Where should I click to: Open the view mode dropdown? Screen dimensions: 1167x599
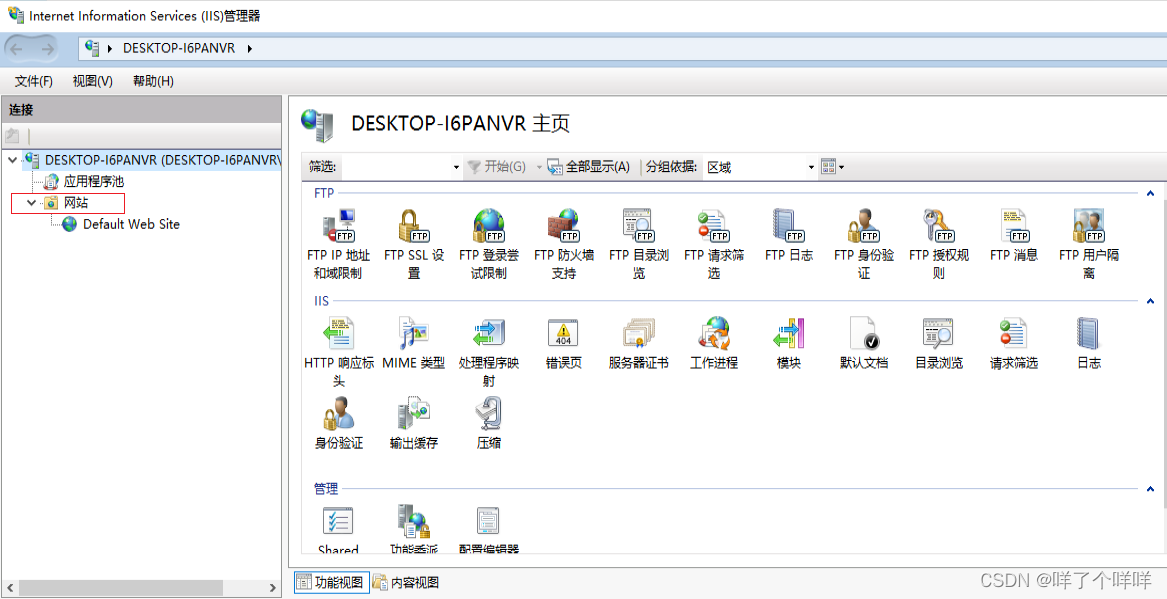[x=832, y=167]
